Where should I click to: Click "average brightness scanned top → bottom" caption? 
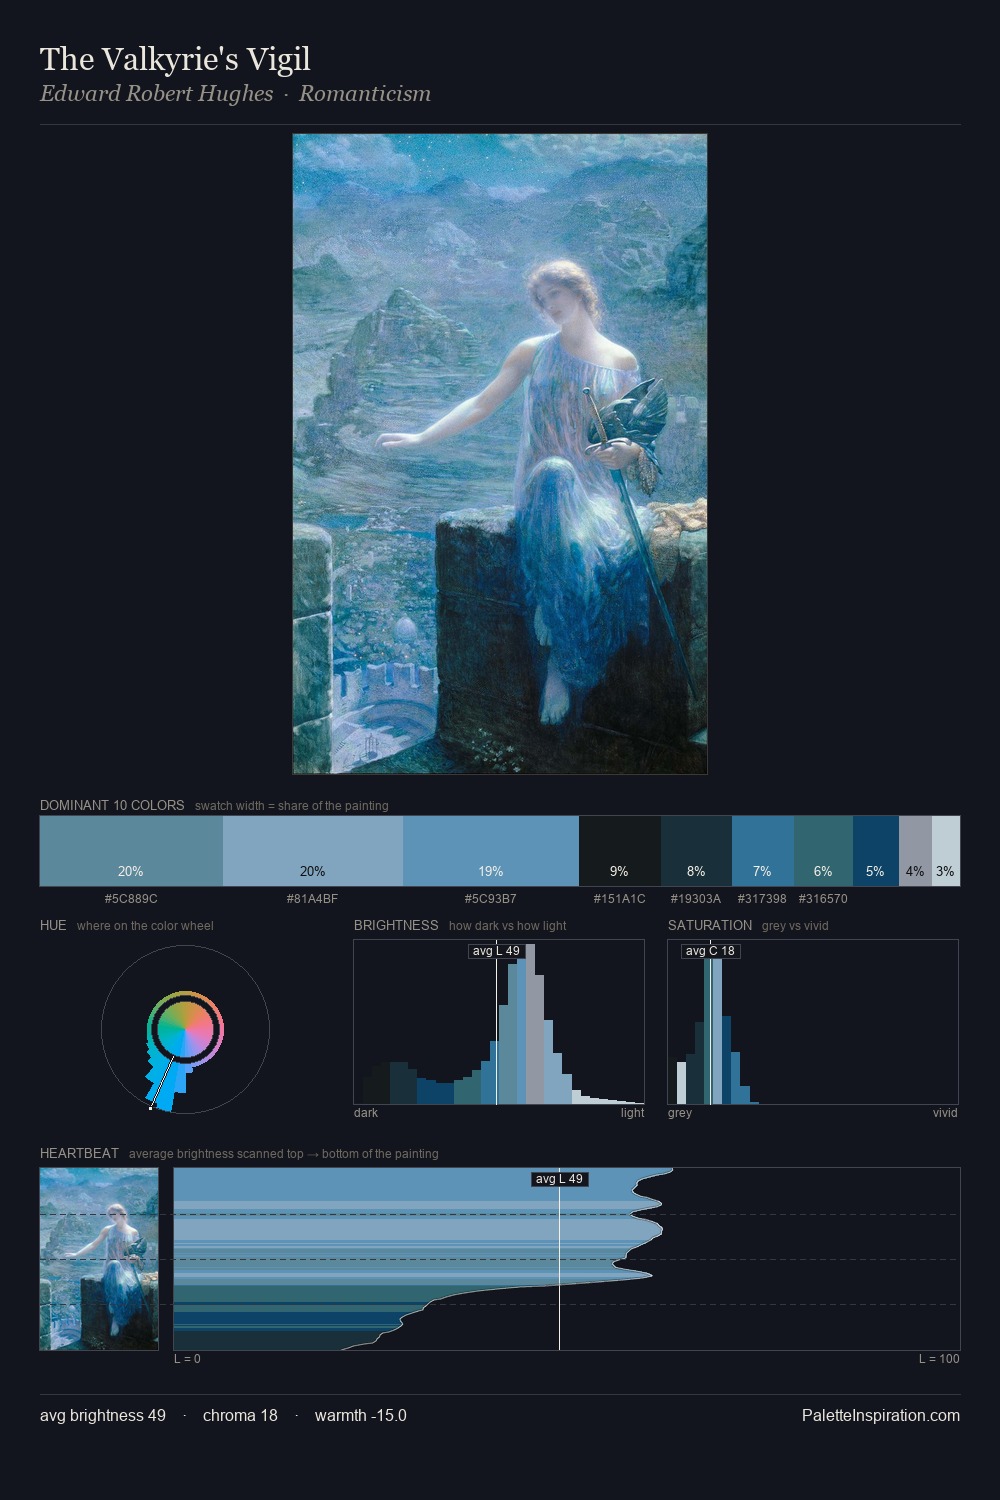click(x=284, y=1154)
